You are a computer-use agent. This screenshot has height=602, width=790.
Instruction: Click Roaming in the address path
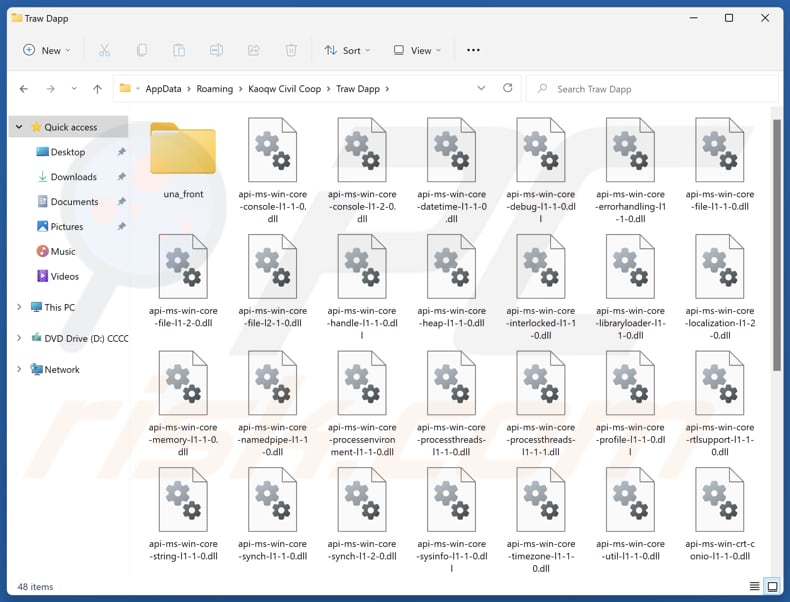[215, 89]
